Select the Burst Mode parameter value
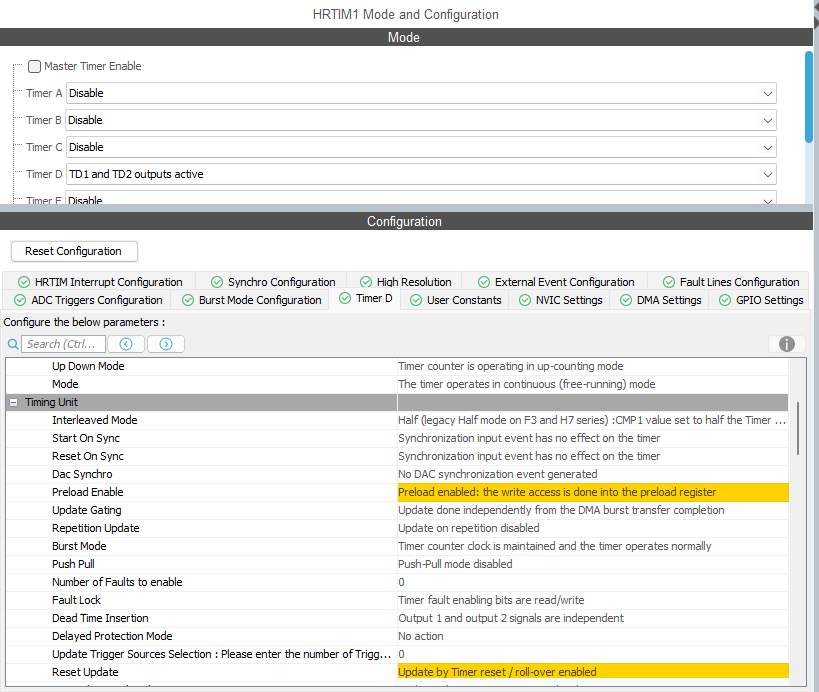 [x=593, y=546]
